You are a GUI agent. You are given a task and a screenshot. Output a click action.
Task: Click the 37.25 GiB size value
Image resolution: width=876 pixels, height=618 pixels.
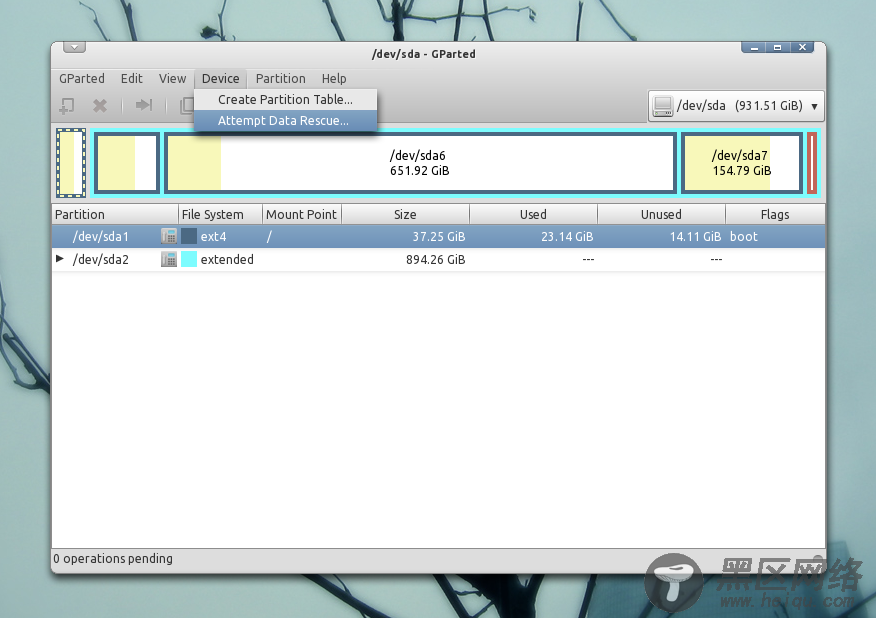439,236
